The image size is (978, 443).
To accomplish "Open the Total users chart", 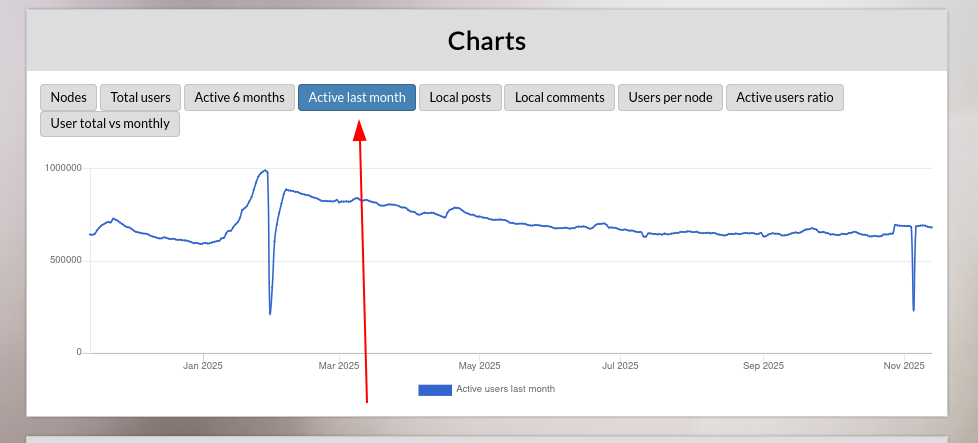I will click(x=141, y=97).
